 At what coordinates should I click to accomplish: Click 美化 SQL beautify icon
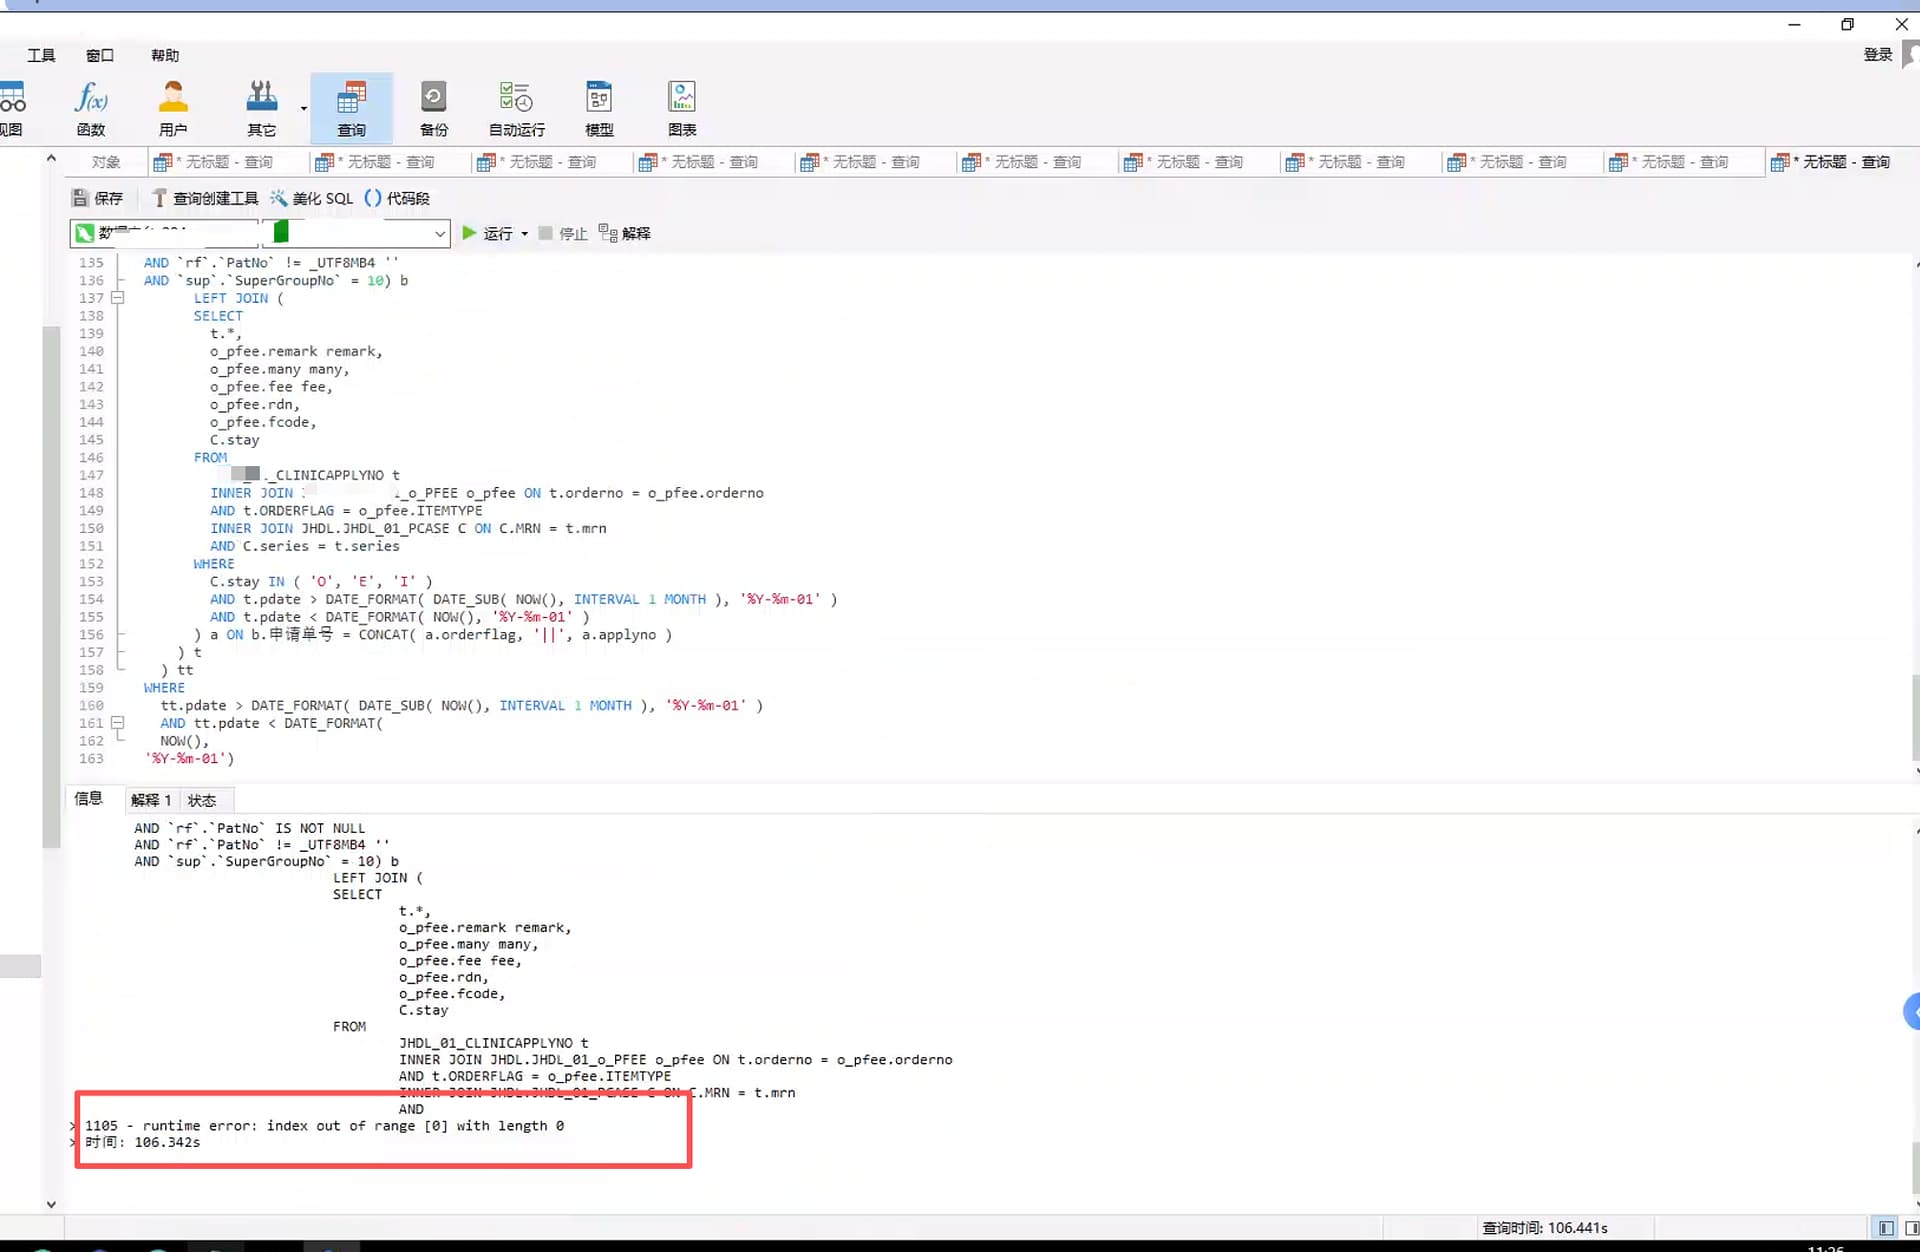click(311, 198)
